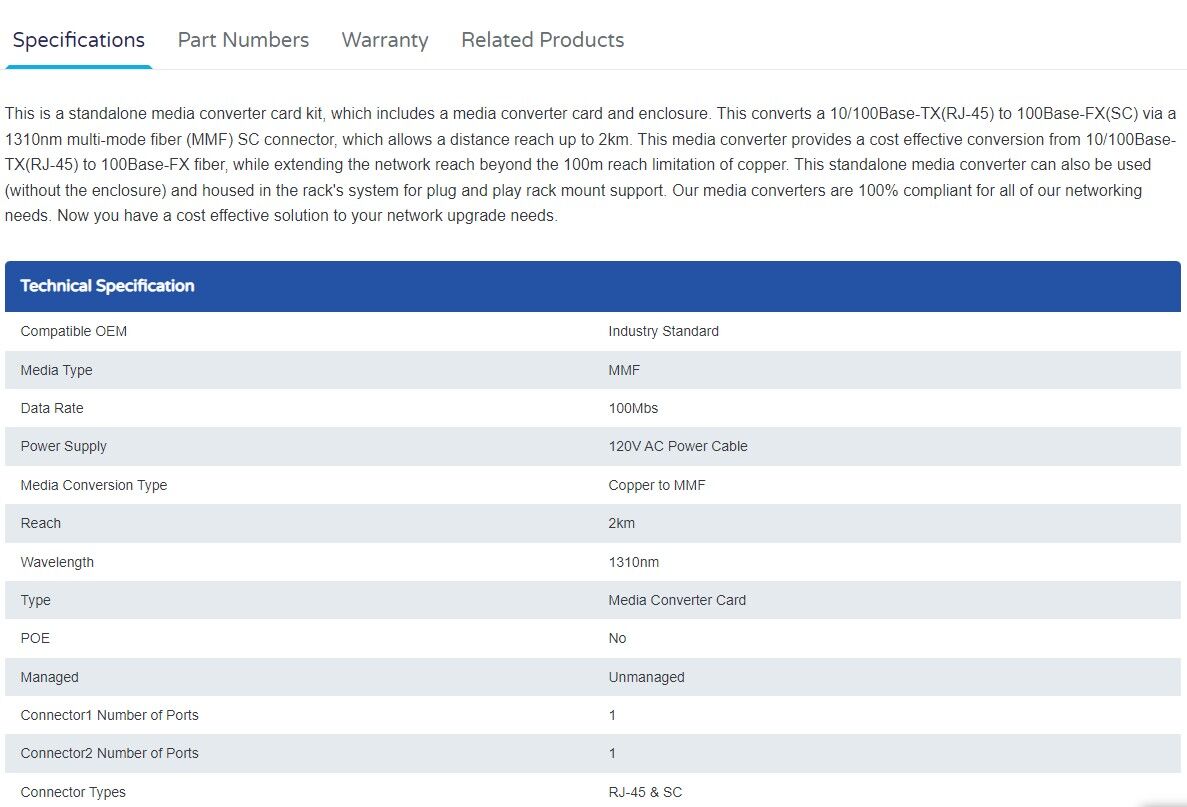Select the 'No' value in POE row
1187x807 pixels.
618,638
